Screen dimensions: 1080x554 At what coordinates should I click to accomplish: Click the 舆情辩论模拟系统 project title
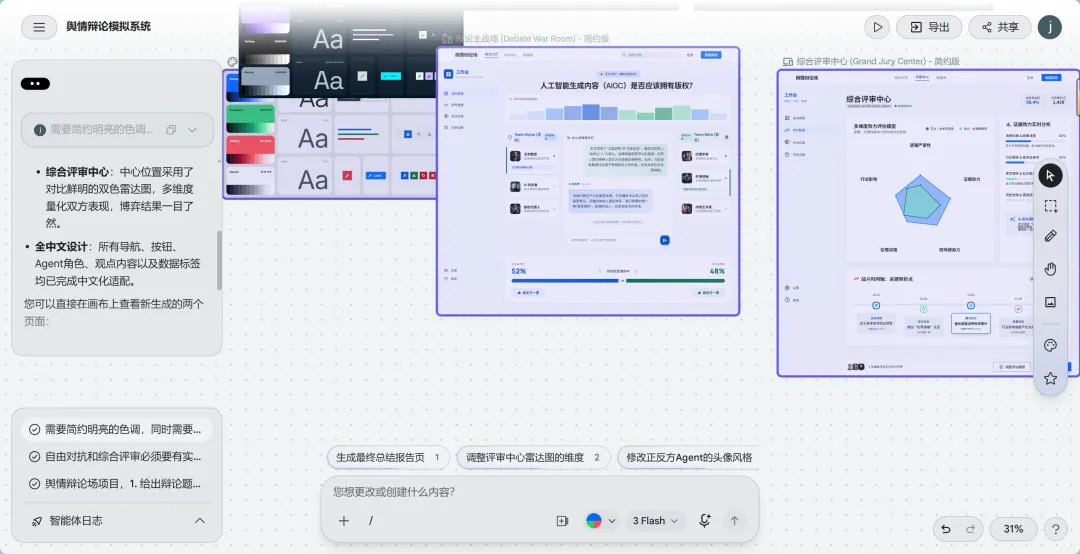(x=108, y=27)
